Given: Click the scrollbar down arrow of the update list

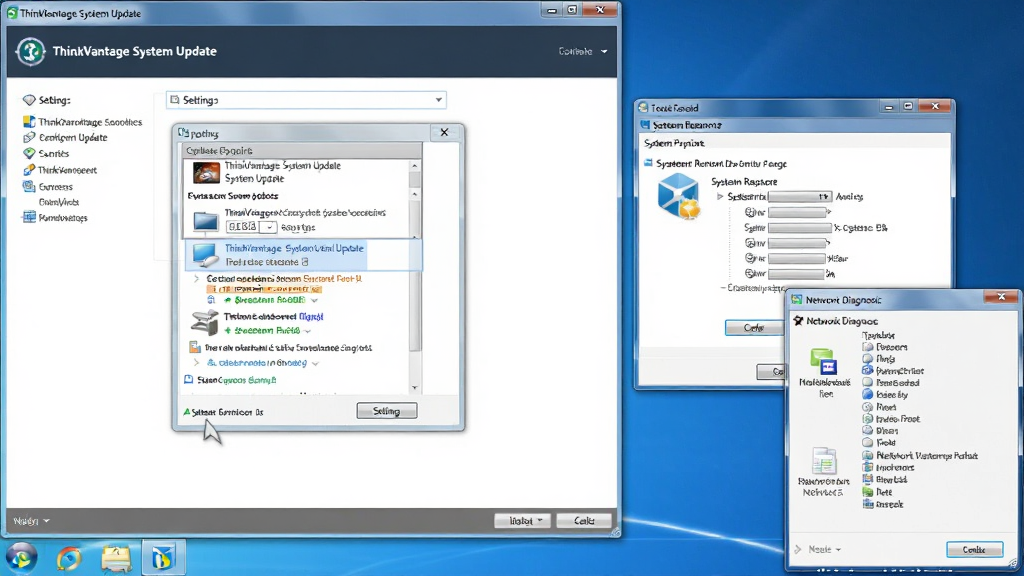Looking at the screenshot, I should pos(415,388).
